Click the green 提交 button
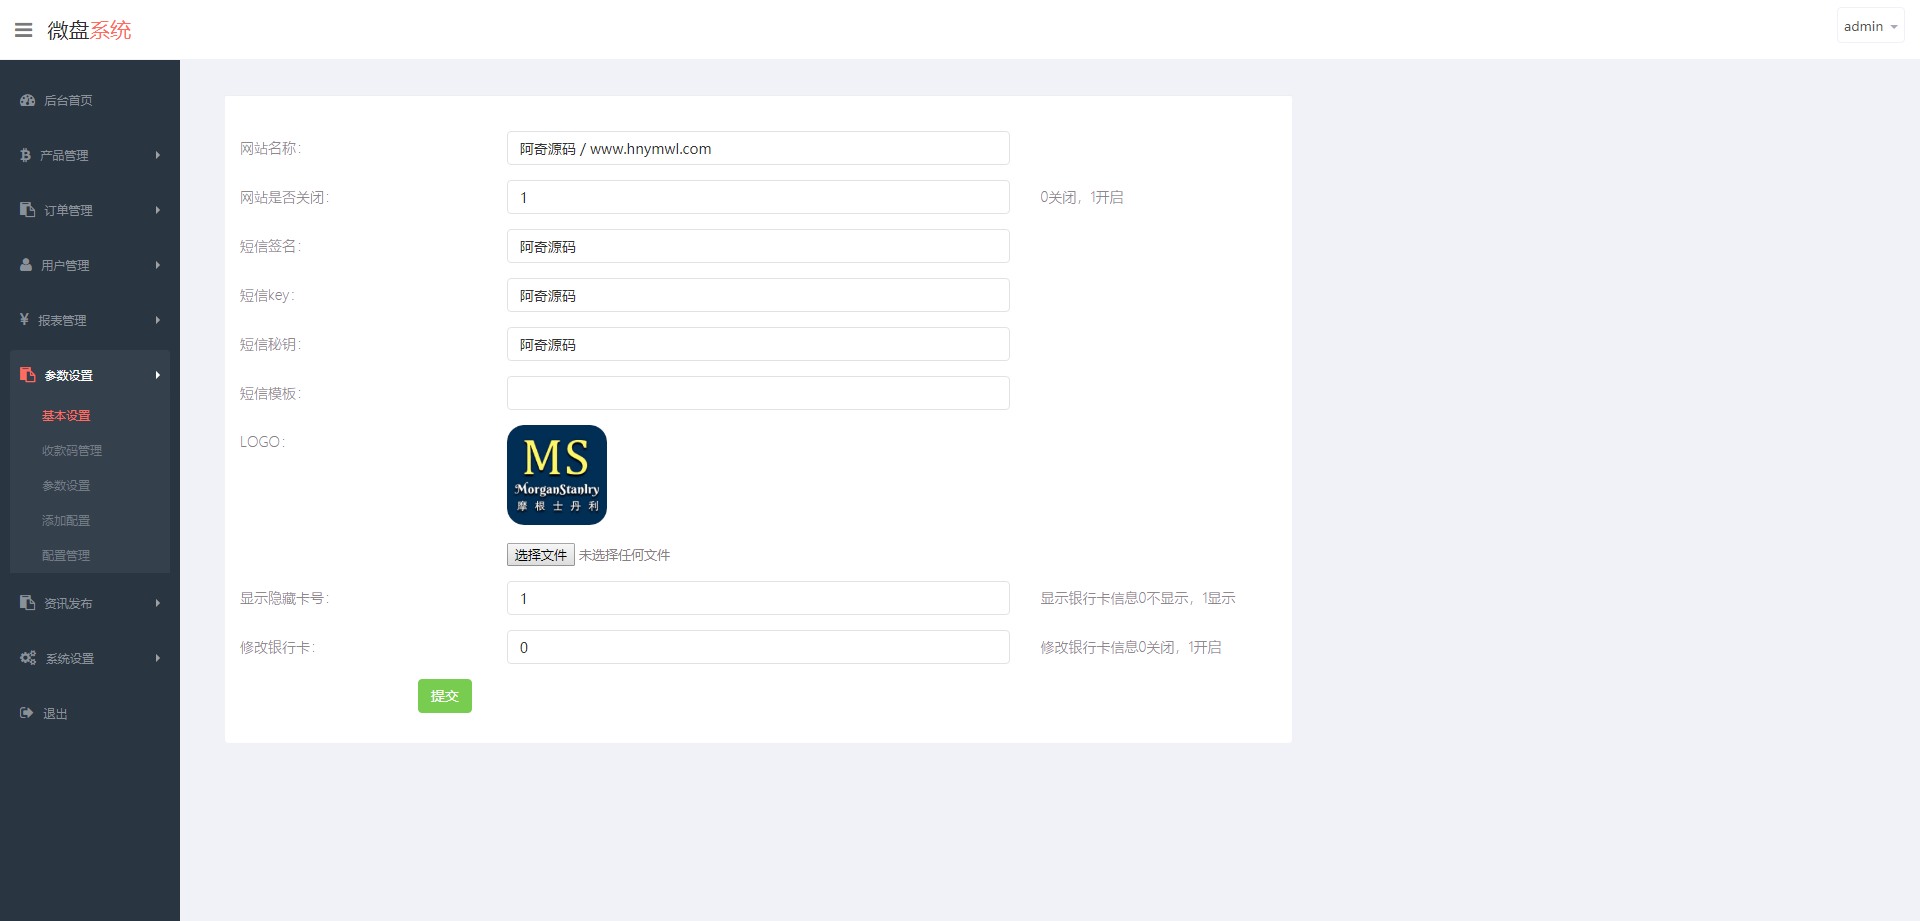 pos(444,696)
